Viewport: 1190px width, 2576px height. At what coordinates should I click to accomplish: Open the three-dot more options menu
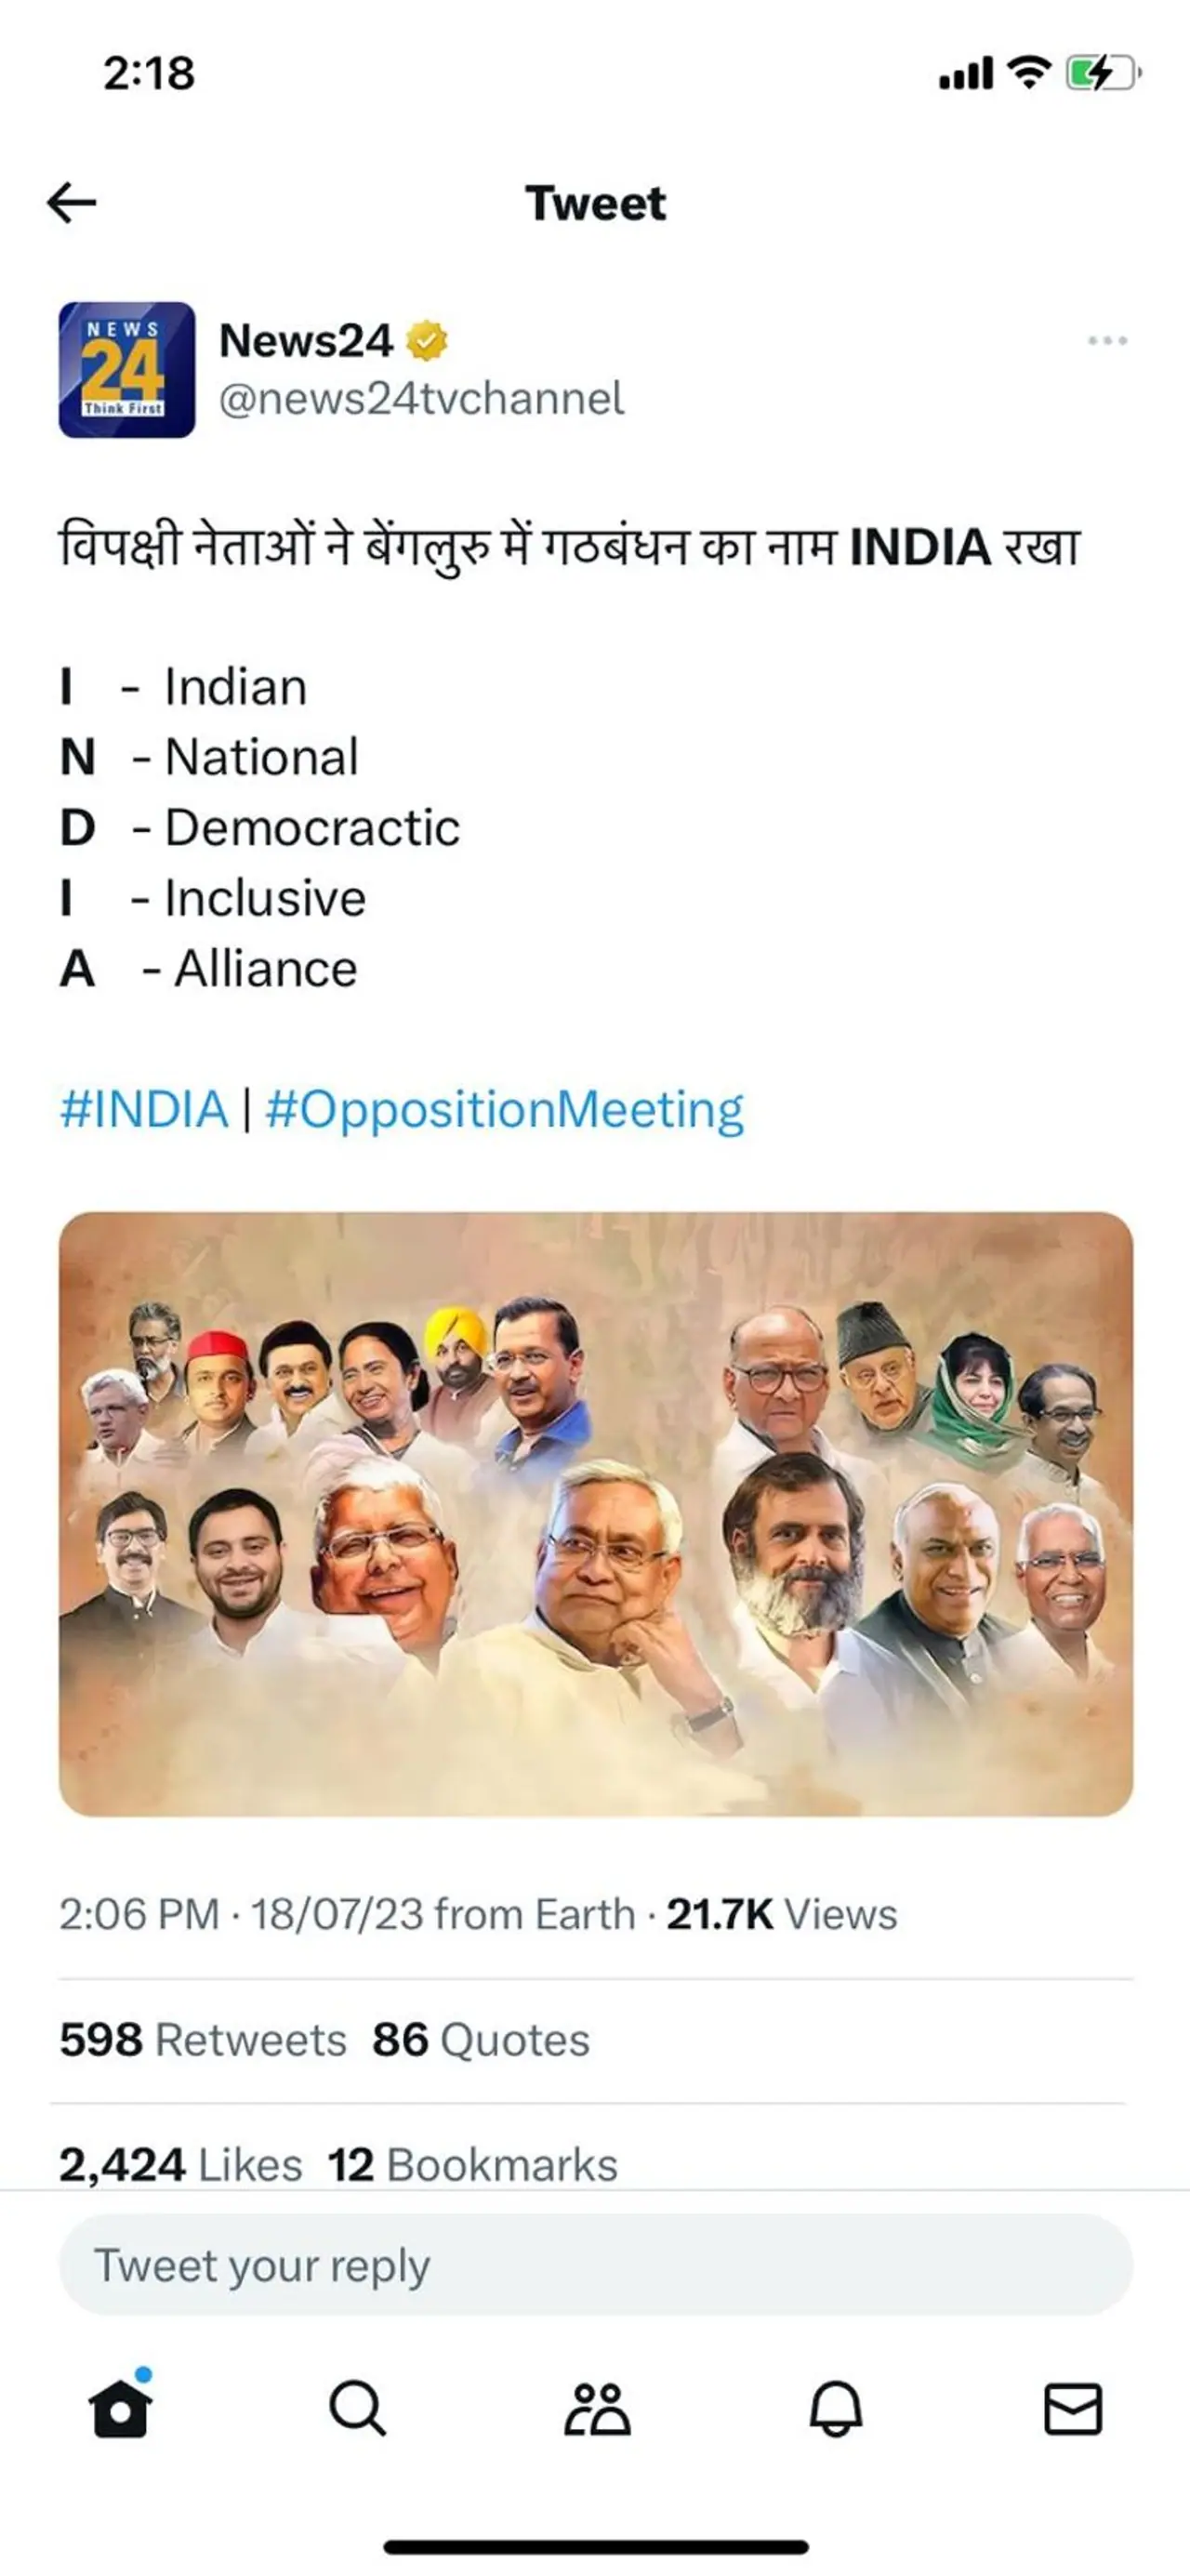[1107, 341]
